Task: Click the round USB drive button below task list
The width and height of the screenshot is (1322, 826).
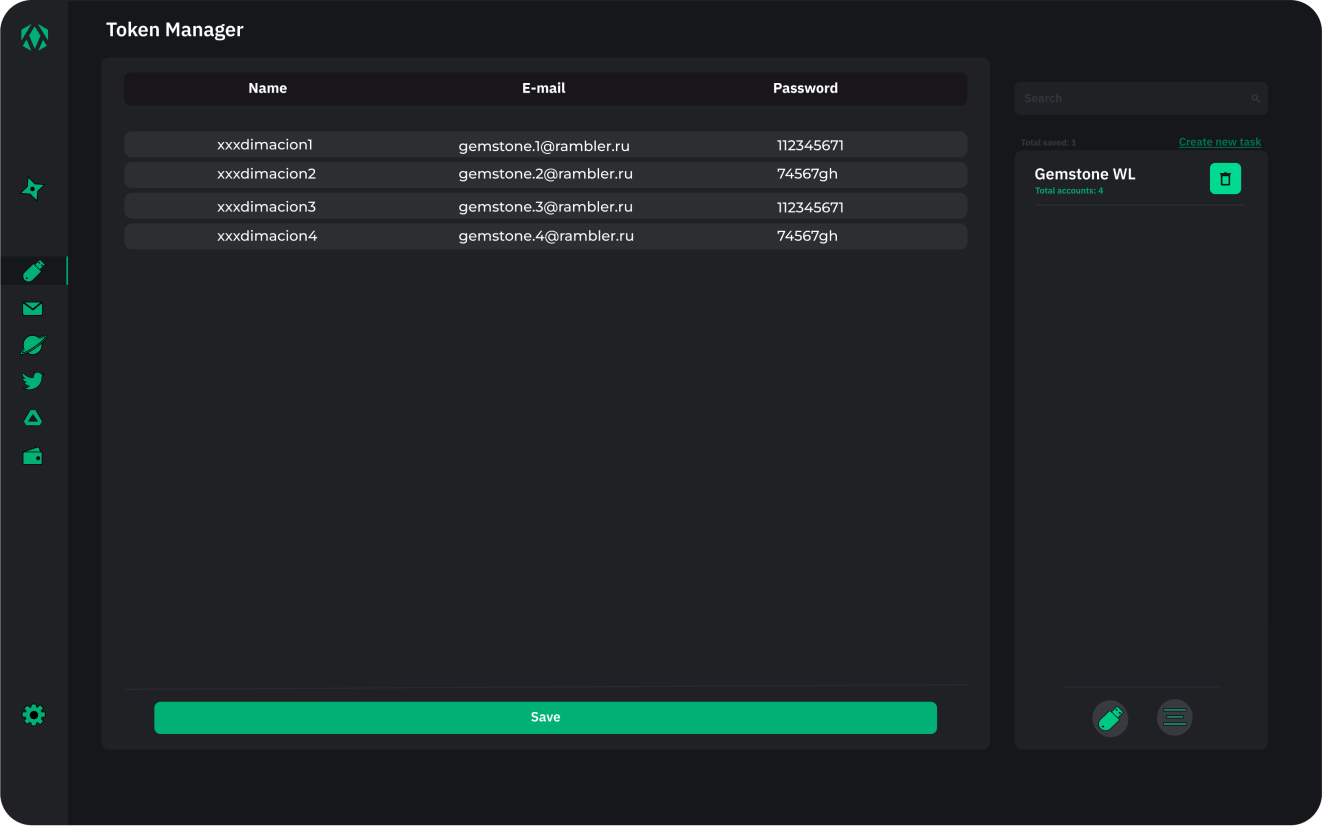Action: (x=1110, y=718)
